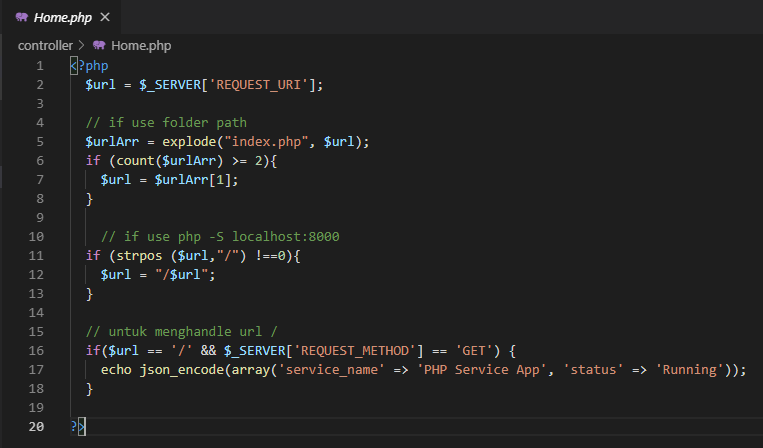Click comment '// if use folder path'

[166, 123]
